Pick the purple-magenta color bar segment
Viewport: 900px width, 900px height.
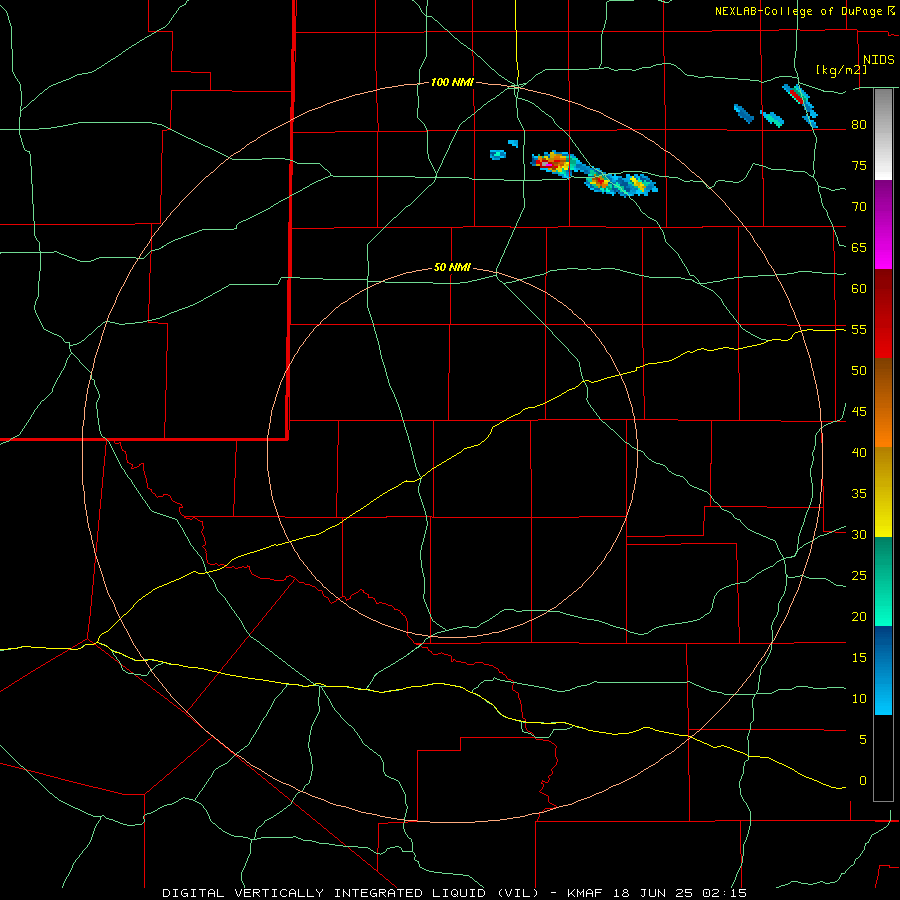pos(883,225)
